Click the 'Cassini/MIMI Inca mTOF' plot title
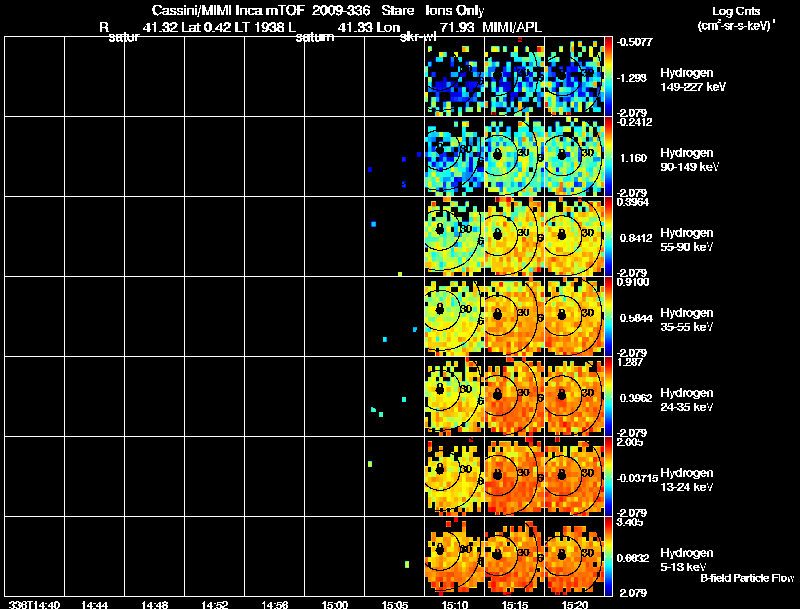The image size is (800, 609). coord(228,11)
